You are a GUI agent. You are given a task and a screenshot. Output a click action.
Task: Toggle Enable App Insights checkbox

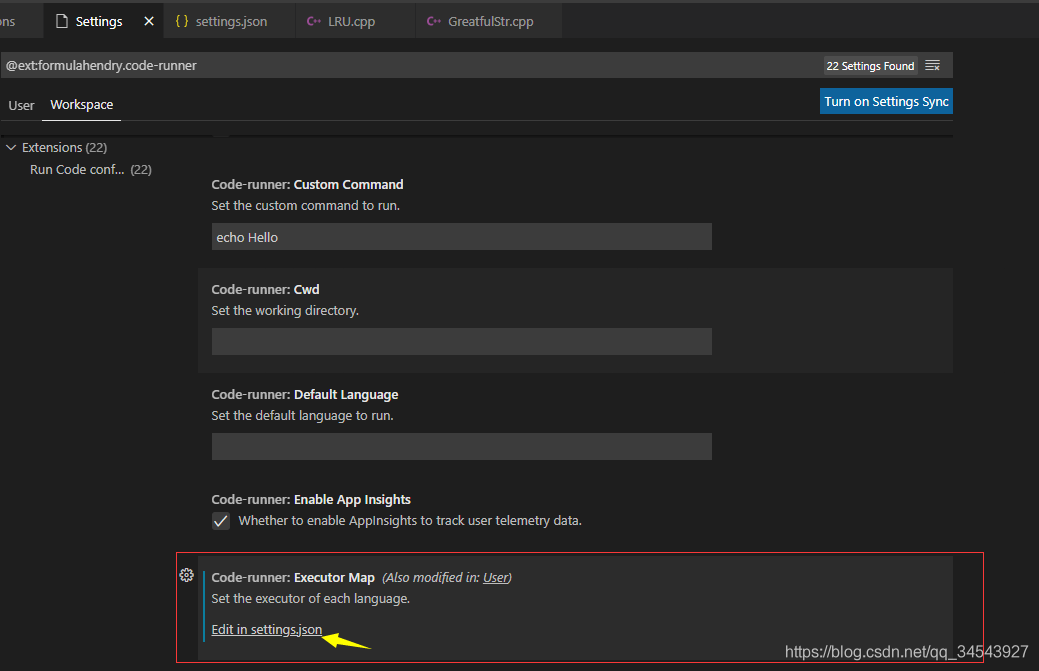221,521
